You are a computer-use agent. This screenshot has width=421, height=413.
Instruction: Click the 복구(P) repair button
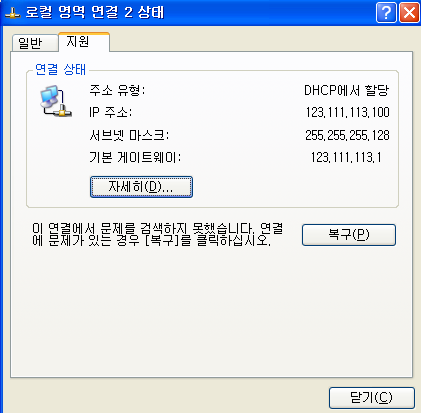point(349,235)
